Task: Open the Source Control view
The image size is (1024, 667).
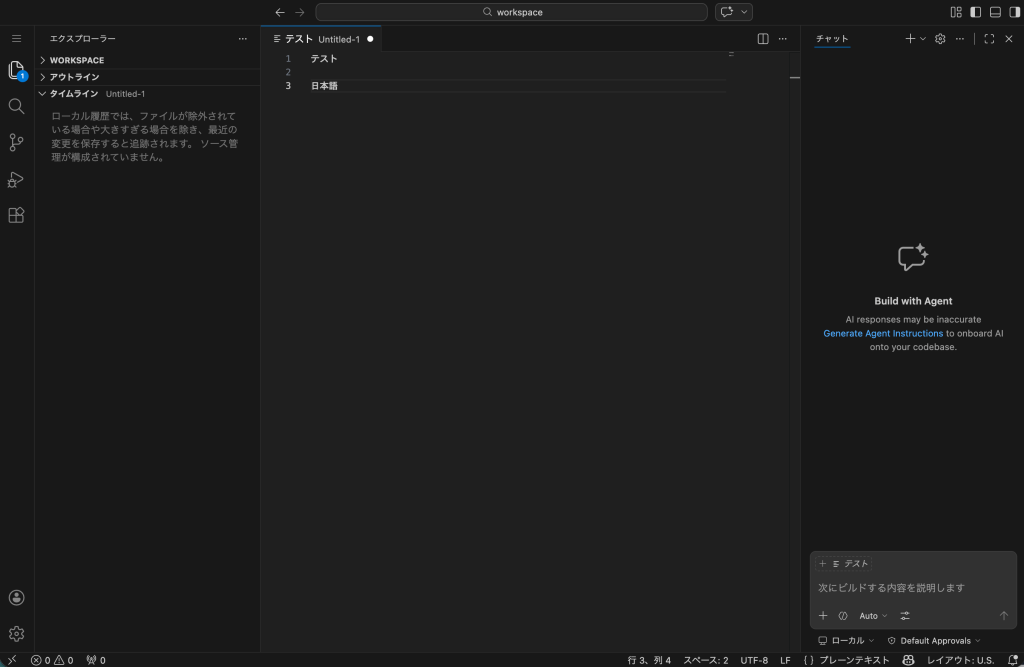Action: pos(16,142)
